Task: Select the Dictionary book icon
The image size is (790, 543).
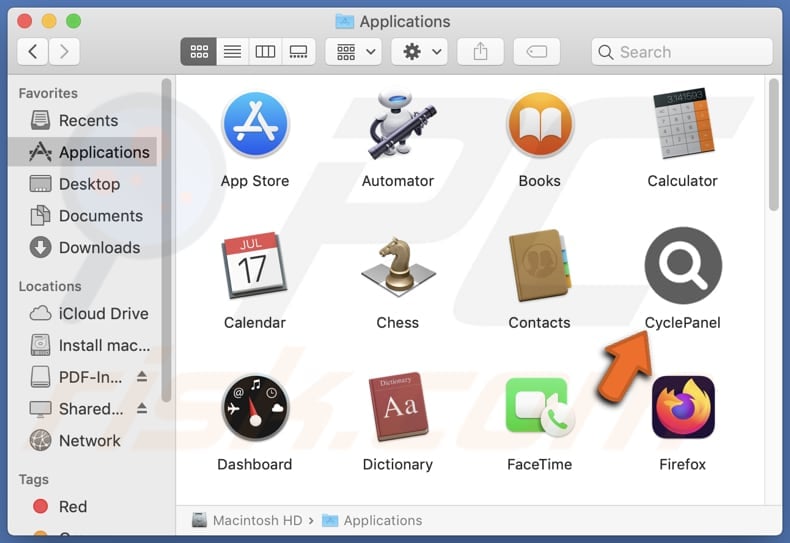Action: 398,408
